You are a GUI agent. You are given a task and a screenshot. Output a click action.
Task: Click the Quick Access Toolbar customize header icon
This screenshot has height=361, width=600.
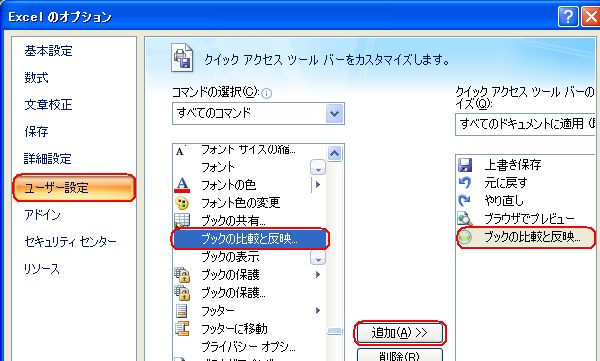click(182, 58)
